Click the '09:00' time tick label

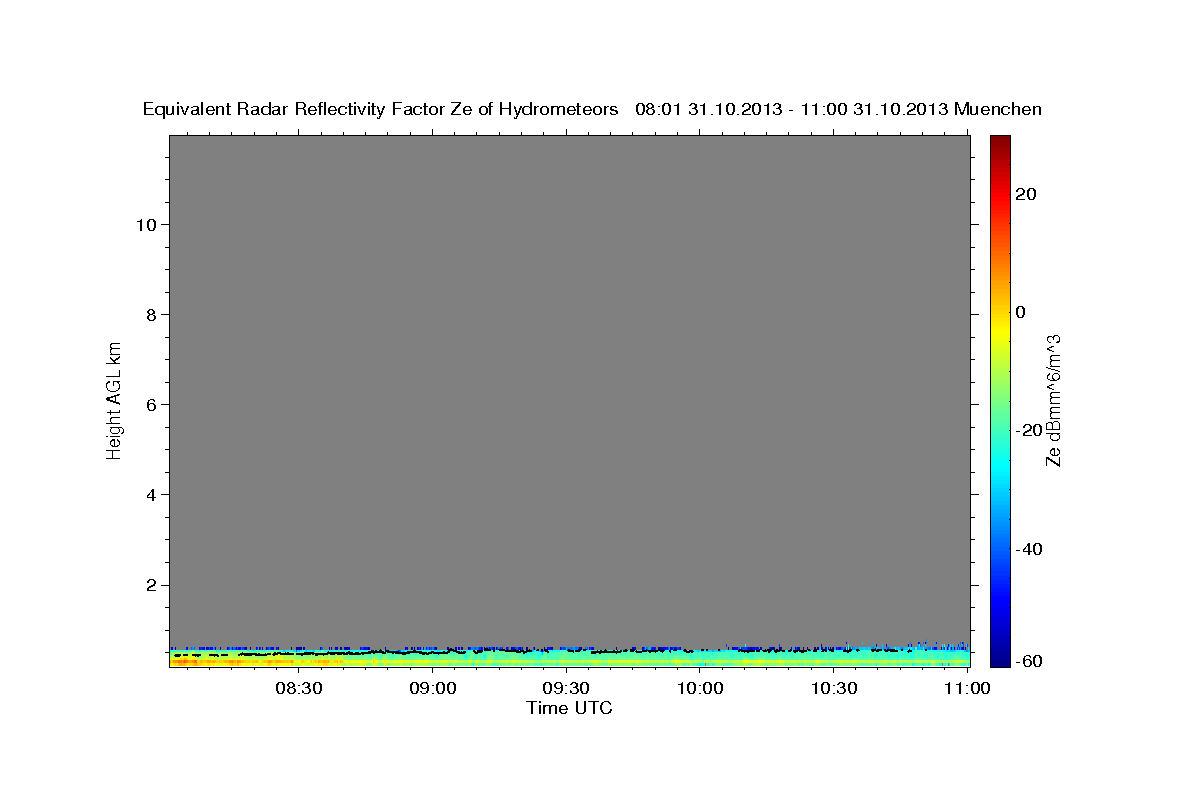tap(433, 688)
